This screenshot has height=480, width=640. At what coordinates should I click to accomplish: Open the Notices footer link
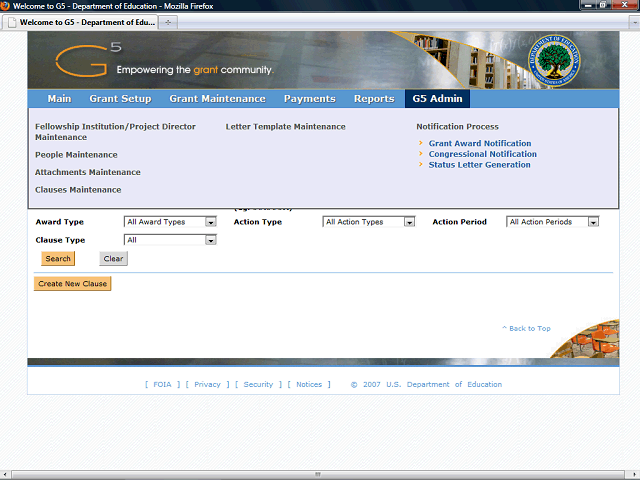[x=309, y=384]
